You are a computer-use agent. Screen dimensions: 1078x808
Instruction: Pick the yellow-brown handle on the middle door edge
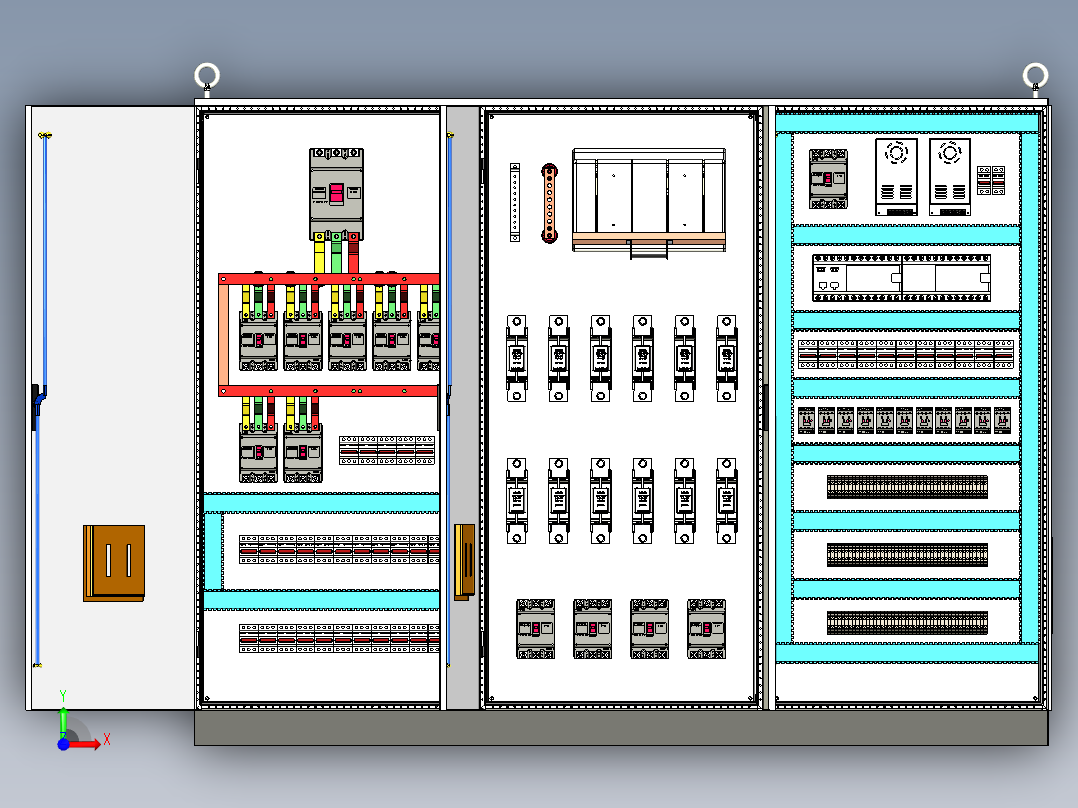click(x=465, y=562)
